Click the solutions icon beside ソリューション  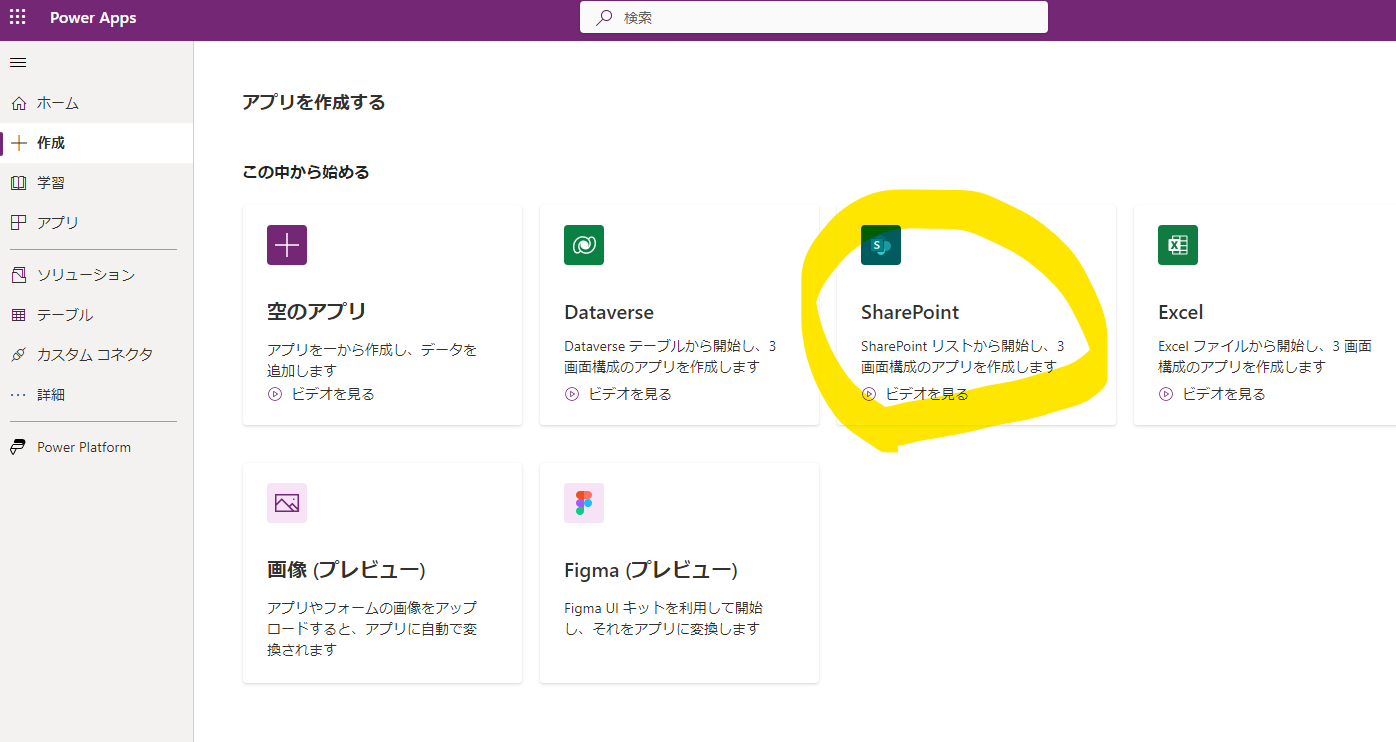18,275
